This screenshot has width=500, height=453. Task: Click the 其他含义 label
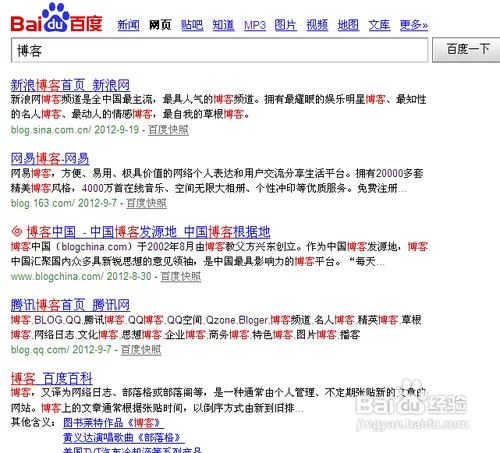click(33, 422)
